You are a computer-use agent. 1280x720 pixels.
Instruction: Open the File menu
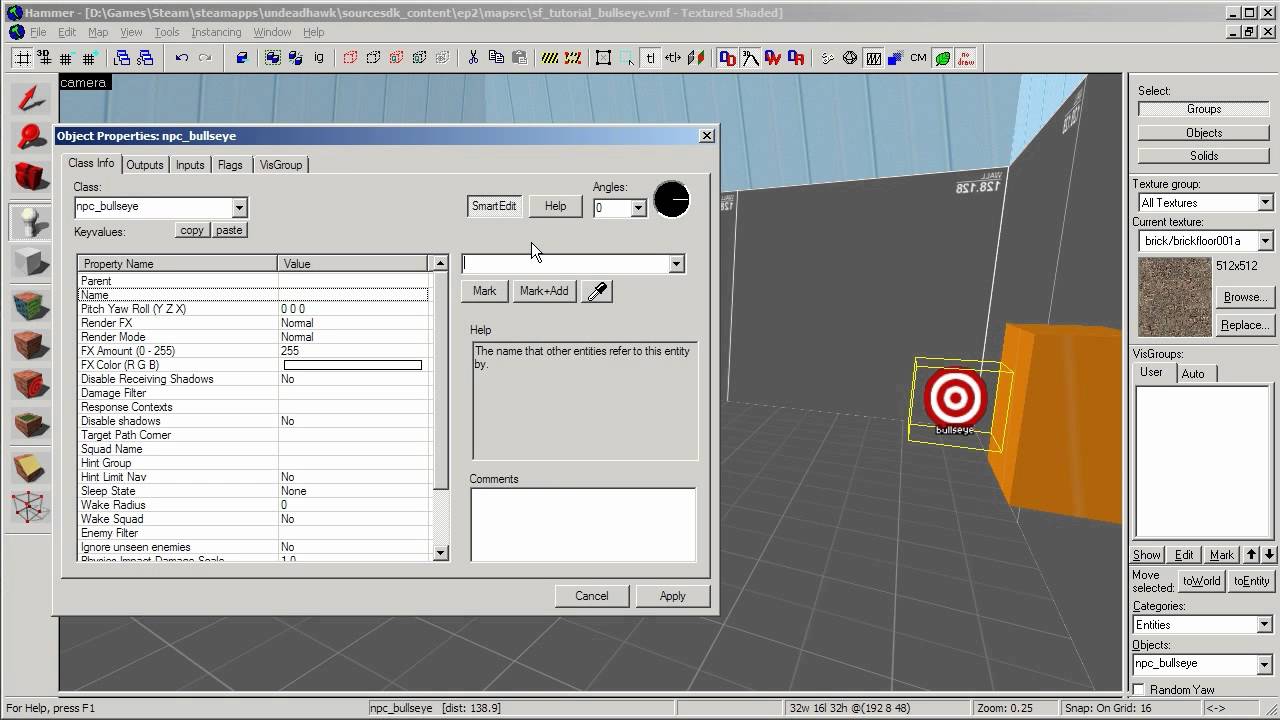tap(38, 32)
